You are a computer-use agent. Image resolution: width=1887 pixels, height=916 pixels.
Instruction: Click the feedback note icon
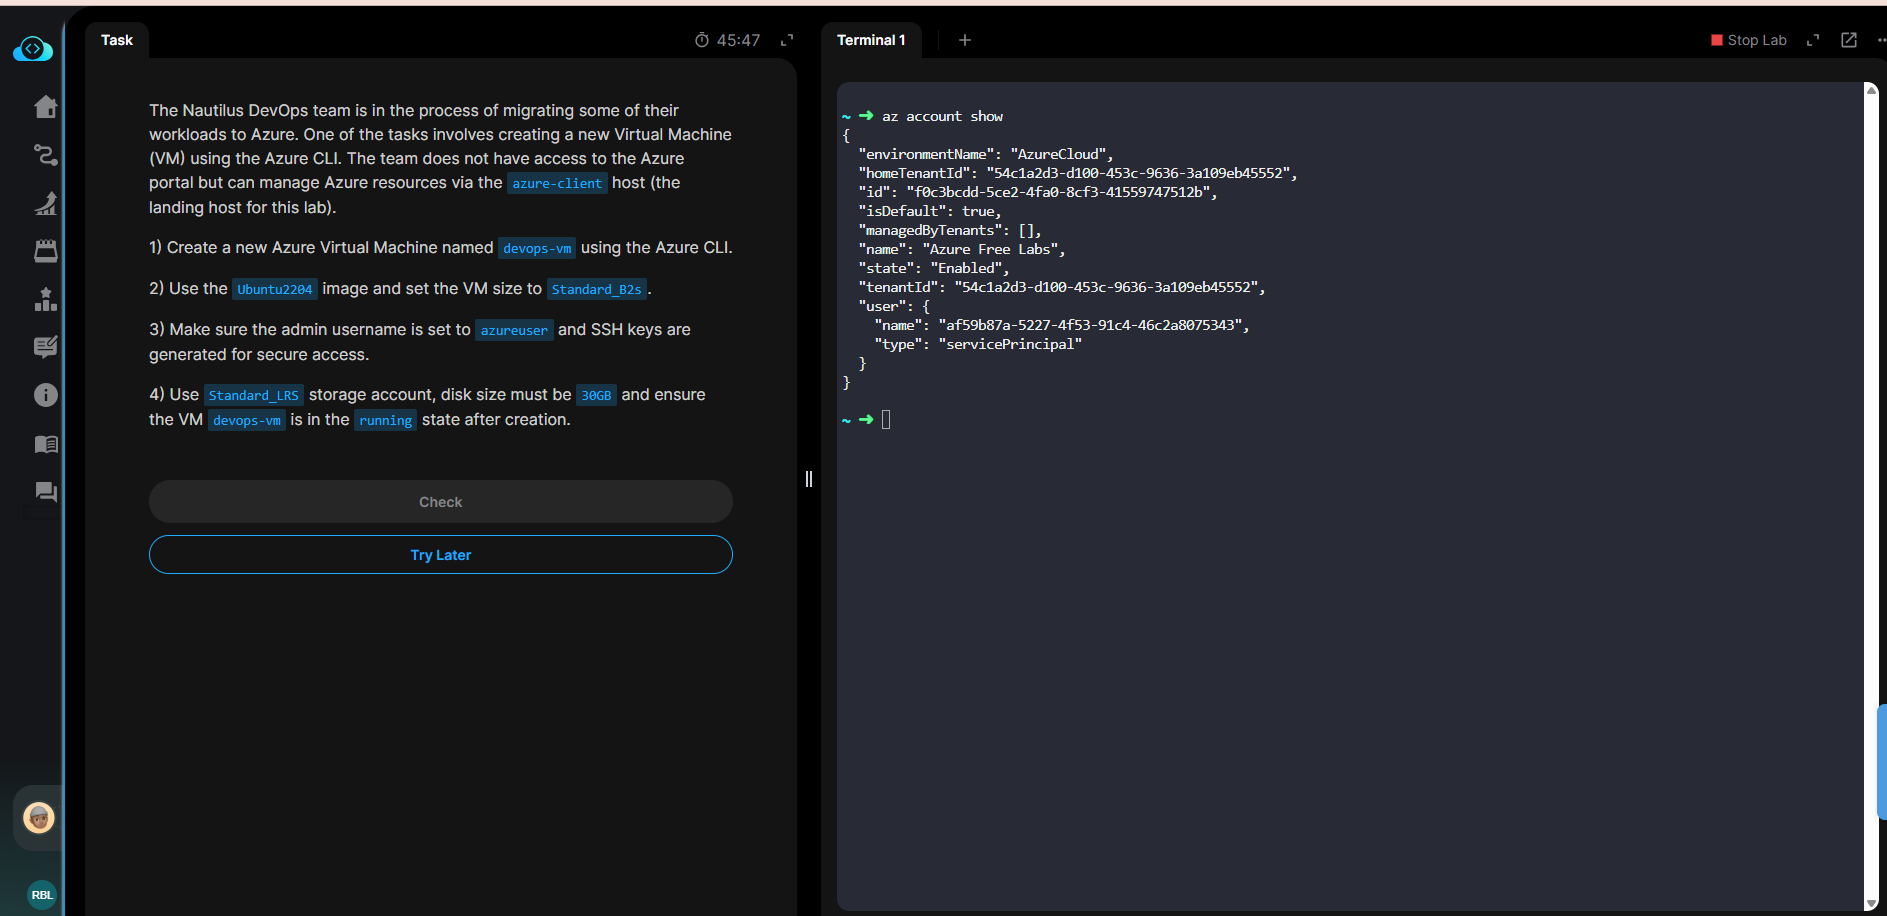45,347
